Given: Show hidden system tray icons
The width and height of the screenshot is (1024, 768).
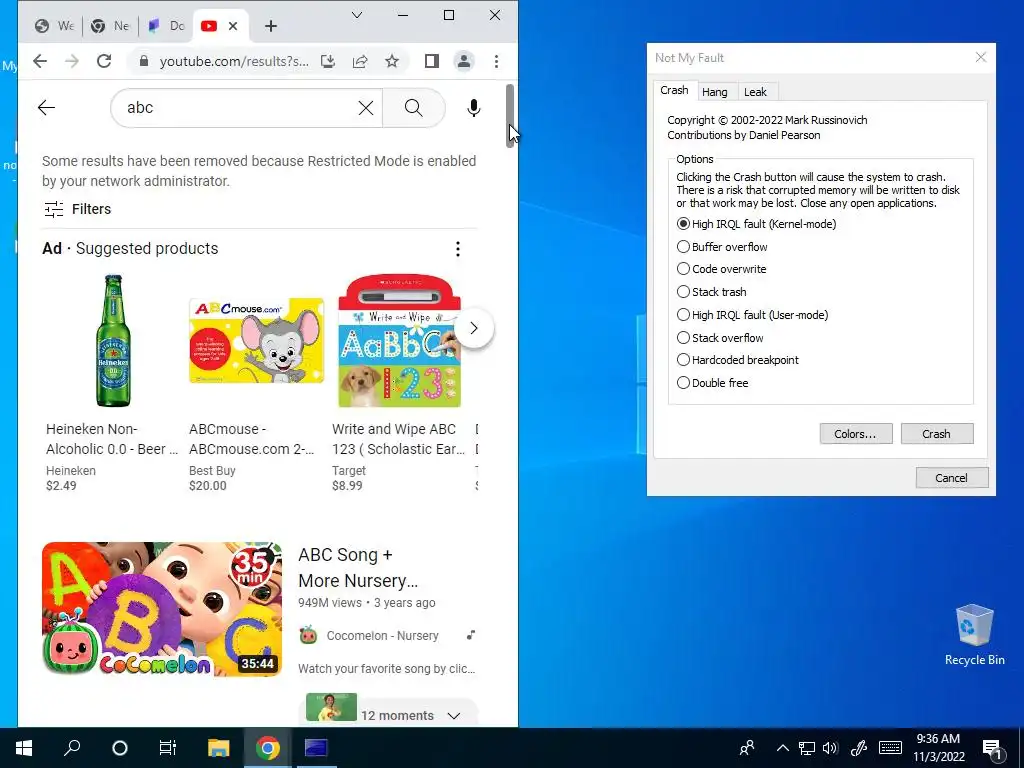Looking at the screenshot, I should [782, 748].
